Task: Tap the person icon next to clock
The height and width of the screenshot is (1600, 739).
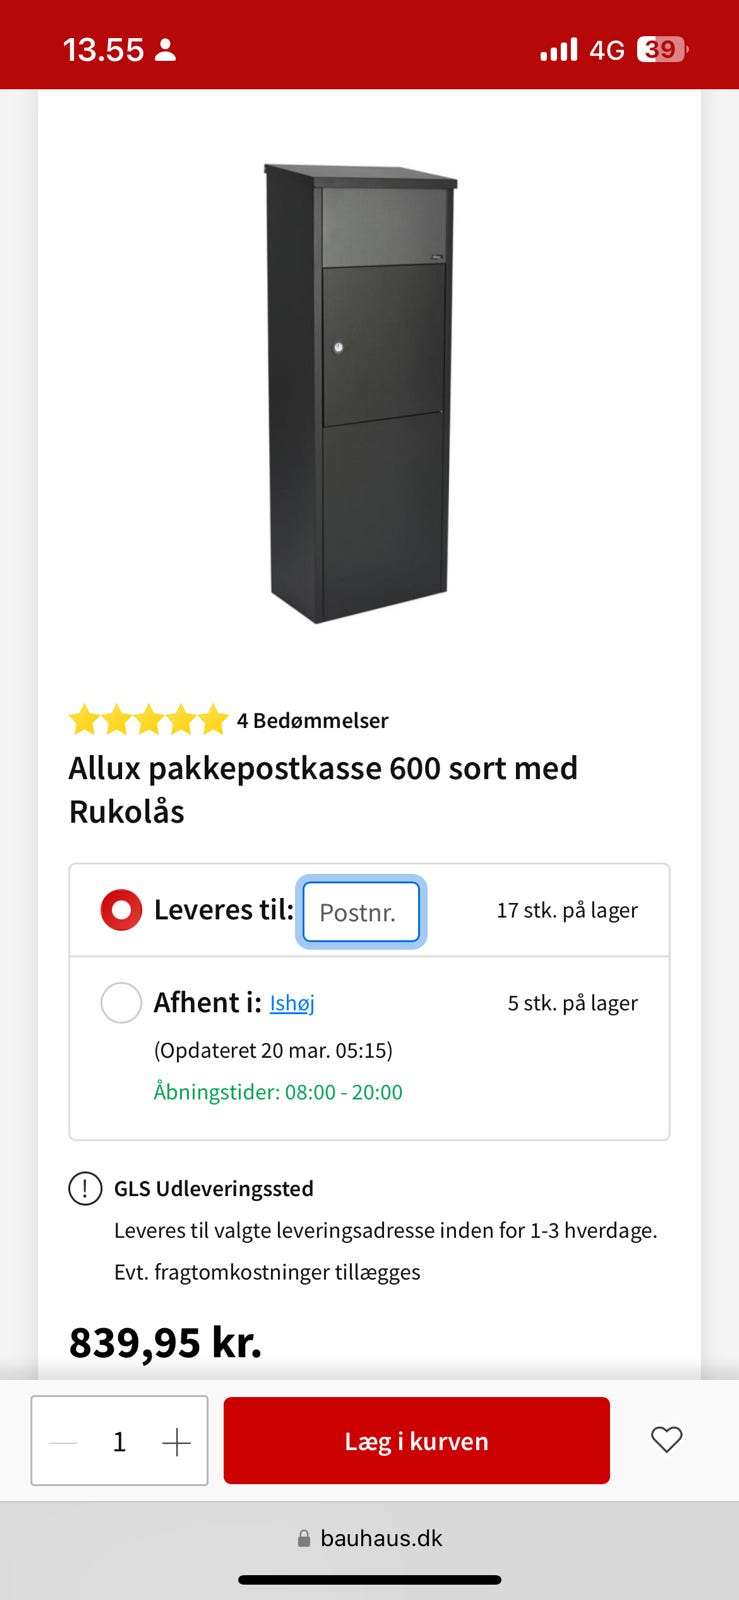Action: point(166,49)
